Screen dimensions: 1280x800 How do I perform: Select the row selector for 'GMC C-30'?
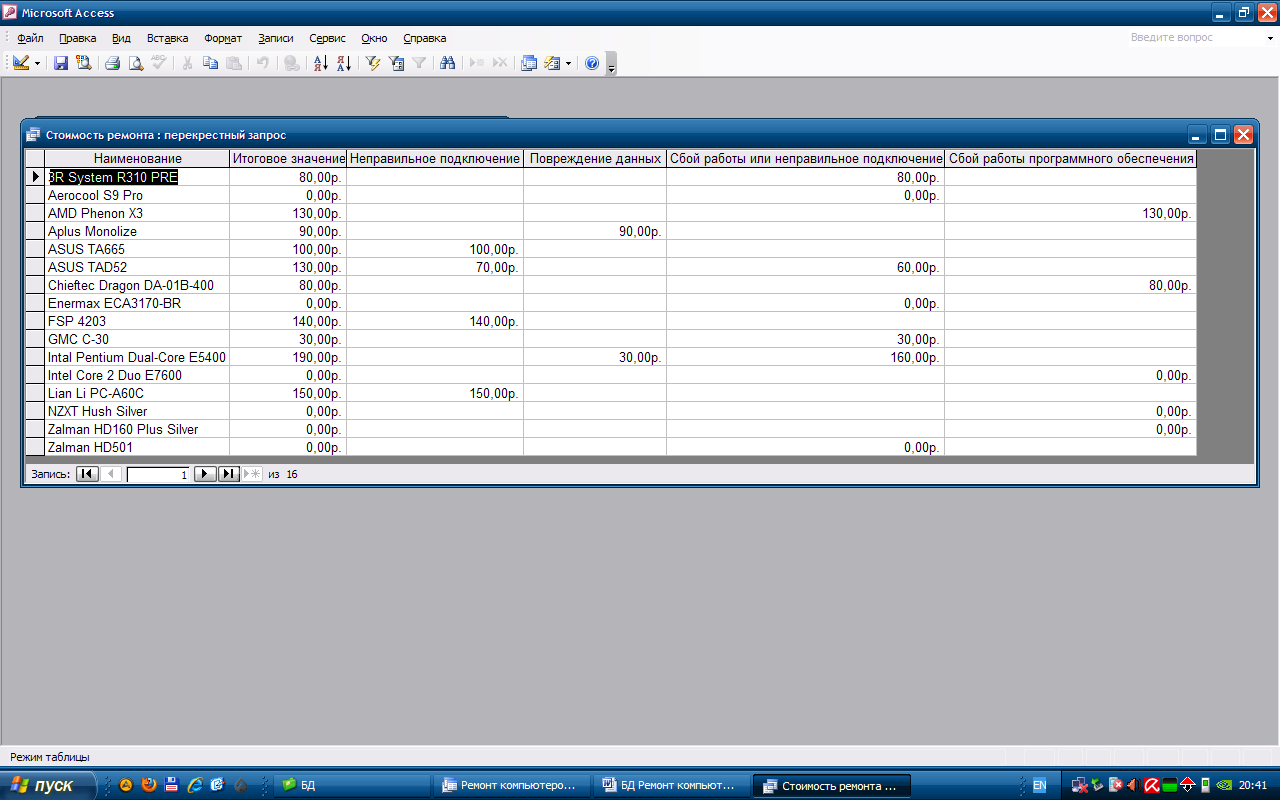pos(35,339)
